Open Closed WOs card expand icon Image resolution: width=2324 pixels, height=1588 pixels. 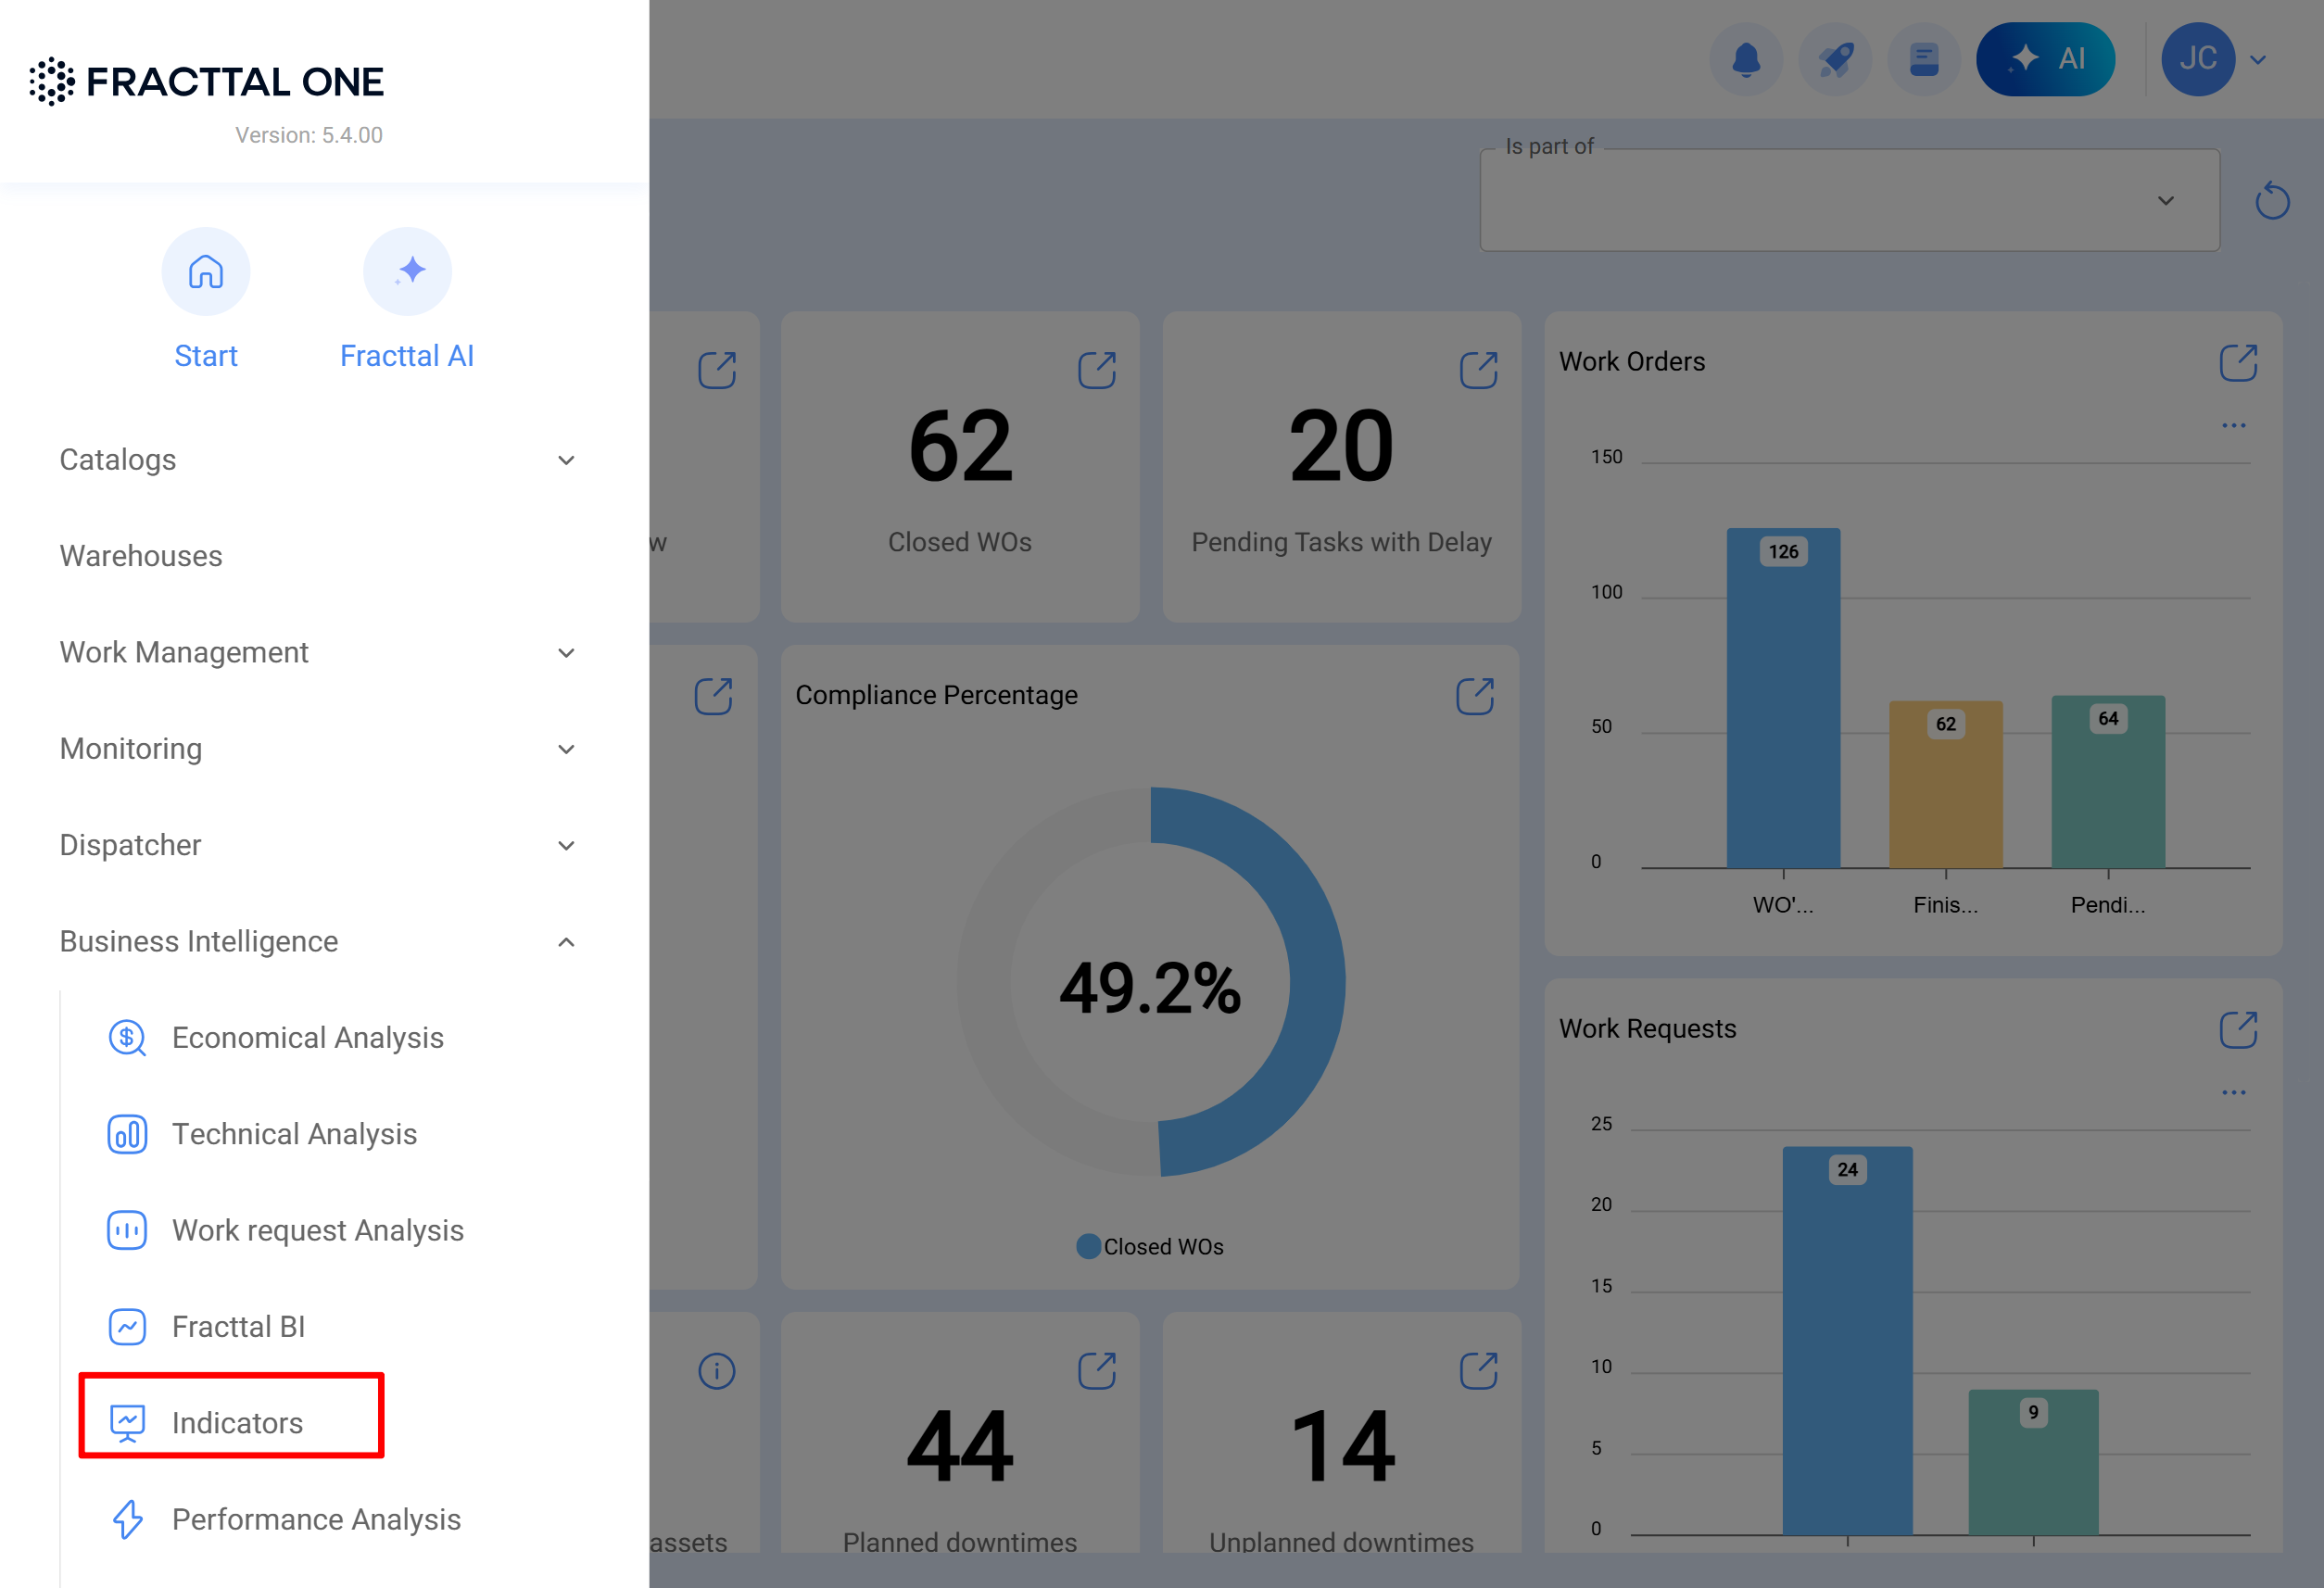[x=1096, y=370]
